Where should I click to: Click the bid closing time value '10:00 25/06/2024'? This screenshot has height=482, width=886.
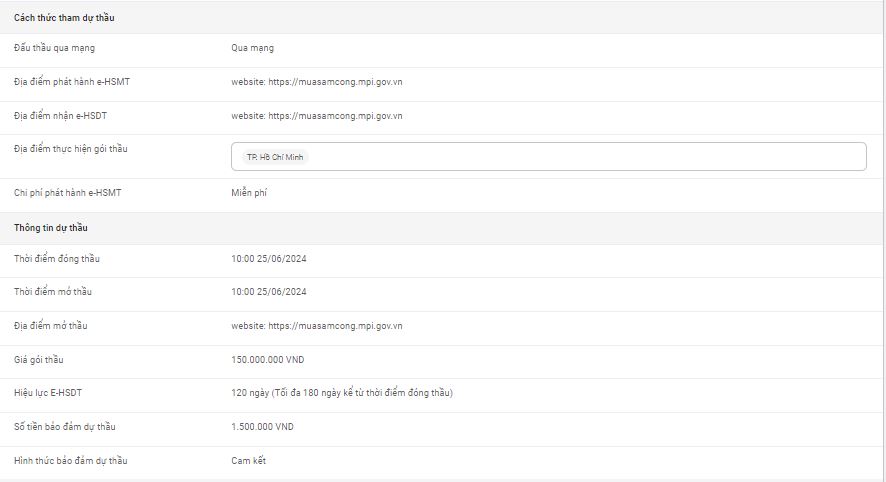268,259
